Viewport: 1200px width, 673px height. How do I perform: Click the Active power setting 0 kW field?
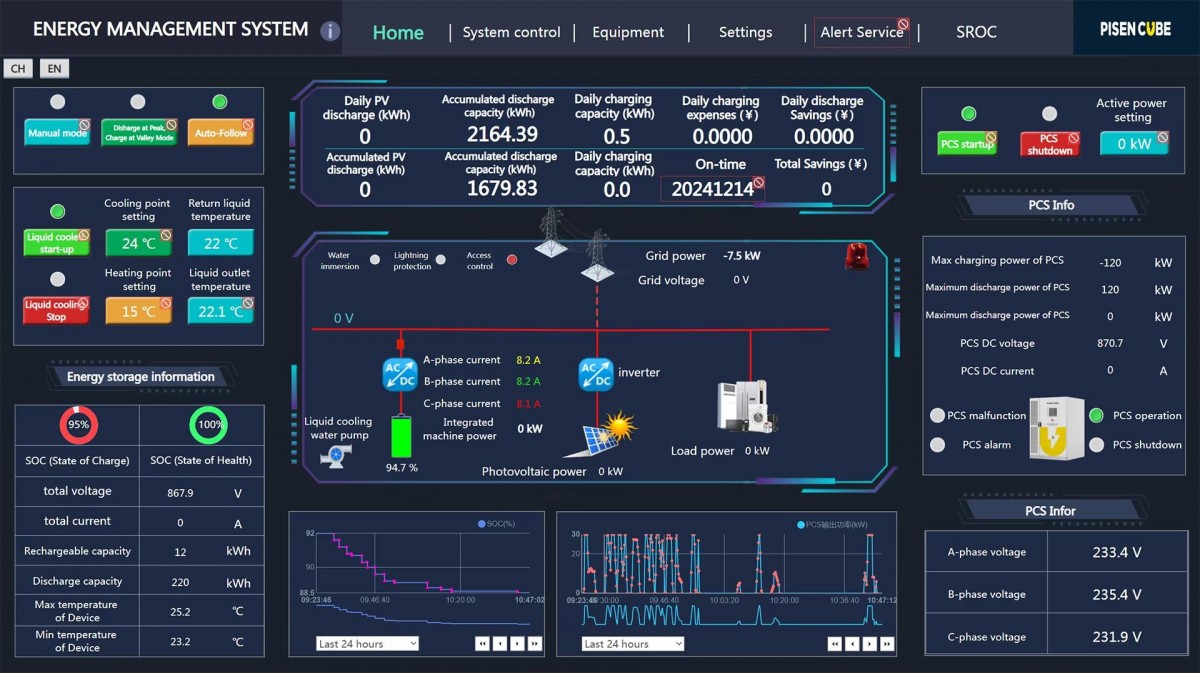click(x=1133, y=143)
